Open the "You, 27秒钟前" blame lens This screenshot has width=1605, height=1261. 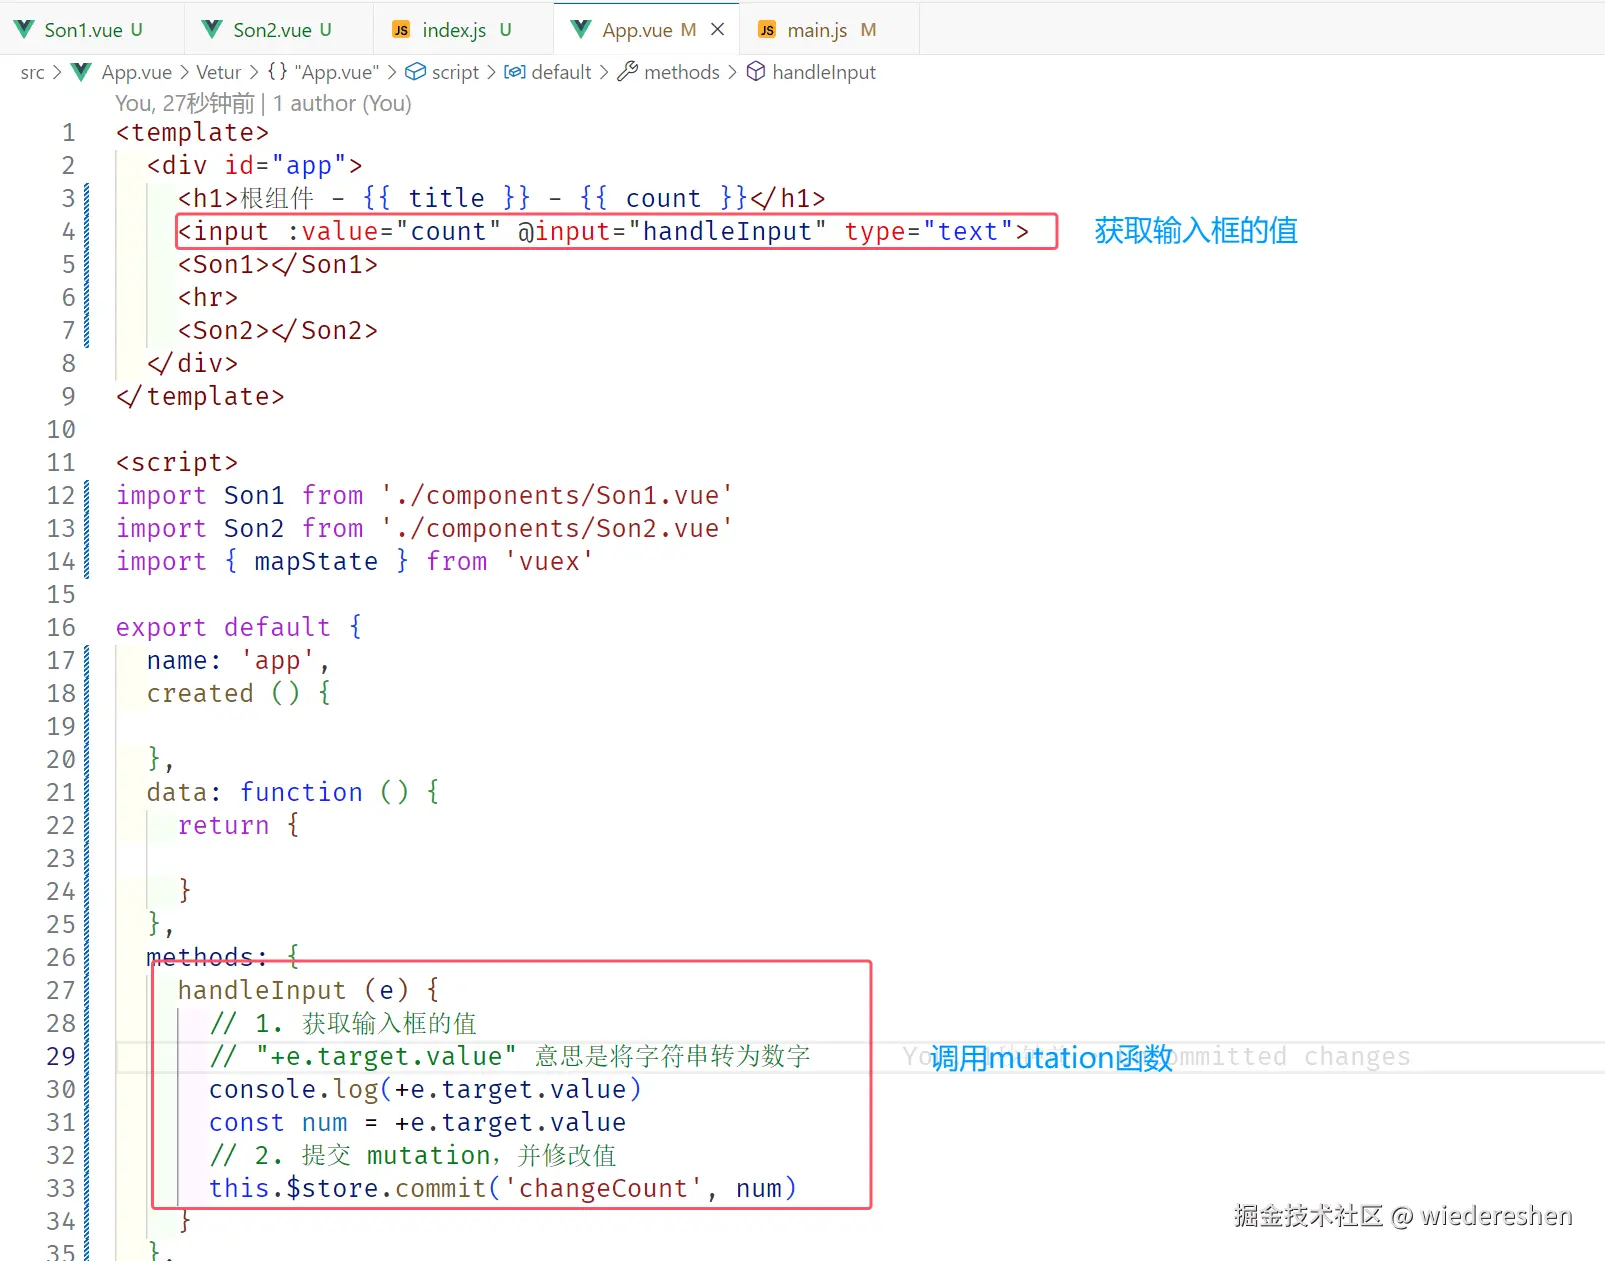185,104
